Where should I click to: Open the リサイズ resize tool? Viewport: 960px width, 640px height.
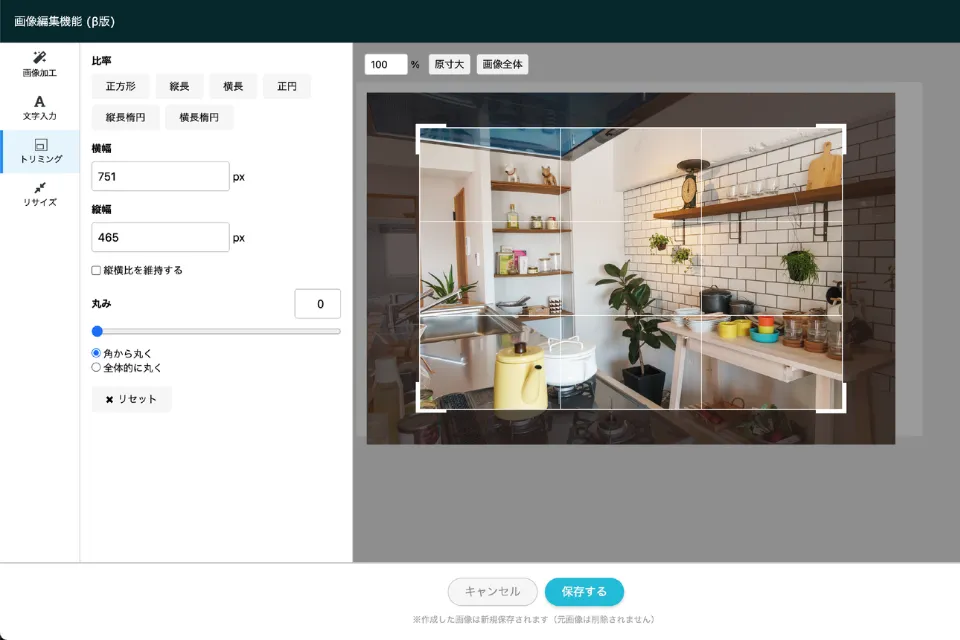tap(40, 194)
